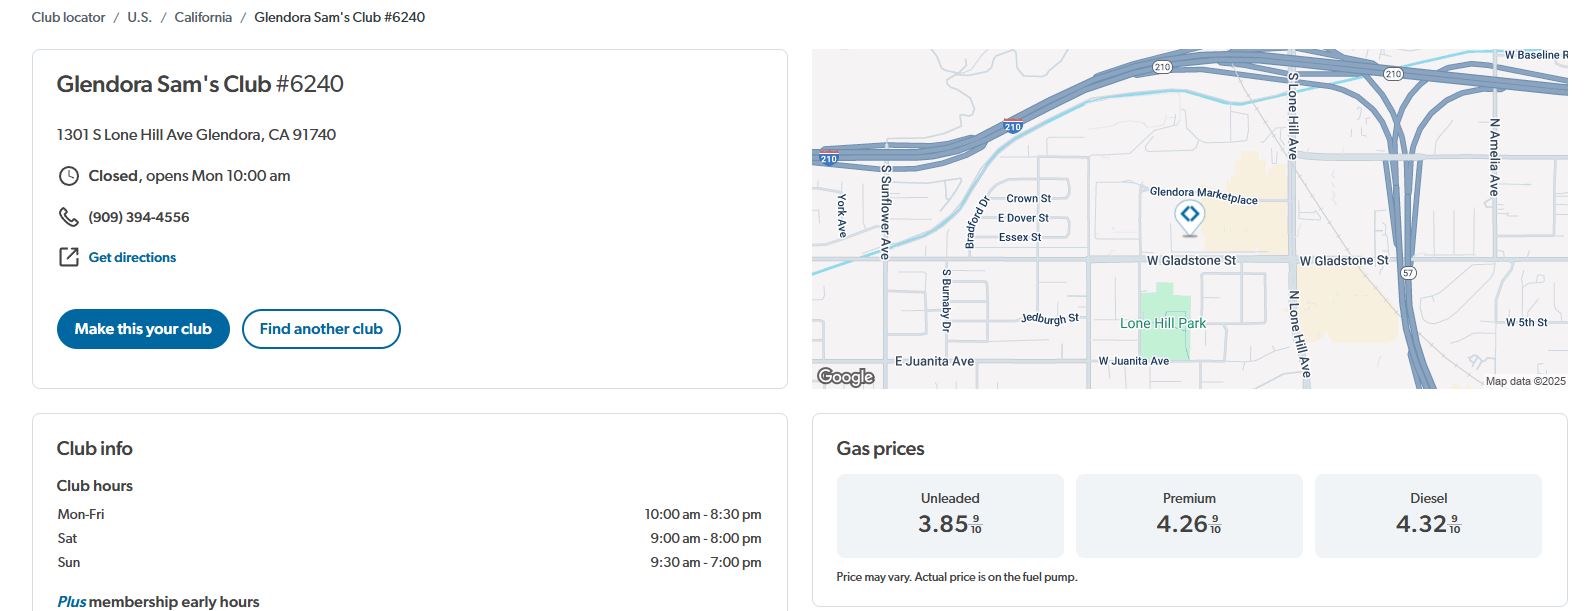Click the phone number (909) 394-4556
Viewport: 1594px width, 611px height.
tap(139, 217)
